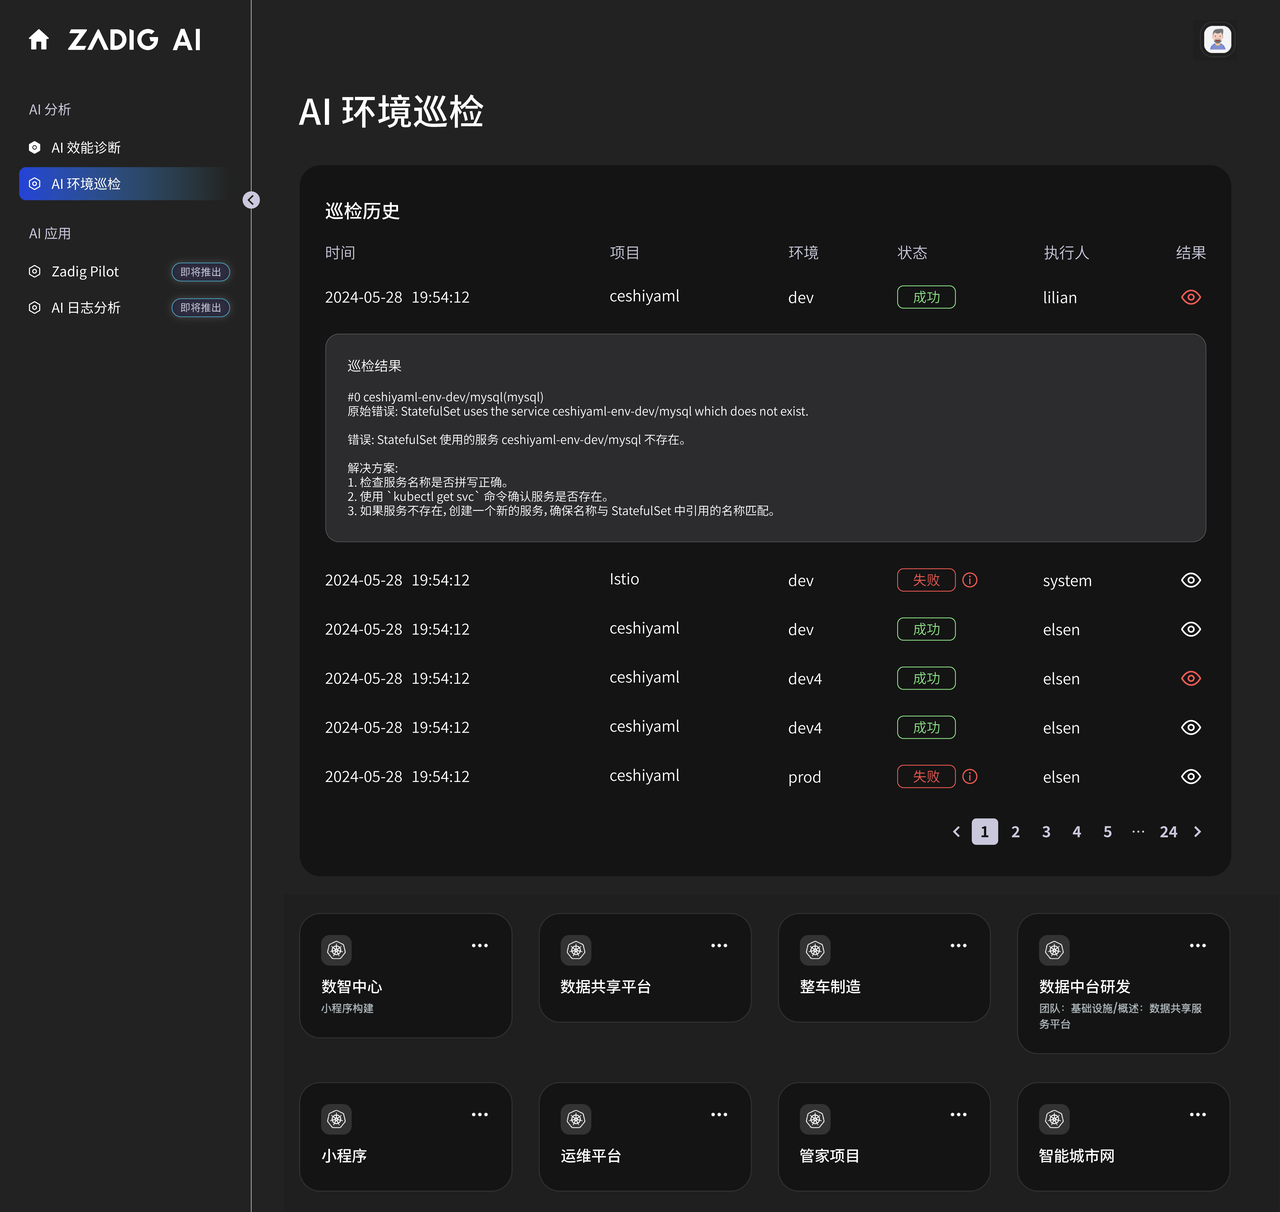Hide the result for lilian's inspection row
The width and height of the screenshot is (1280, 1212).
(x=1190, y=297)
